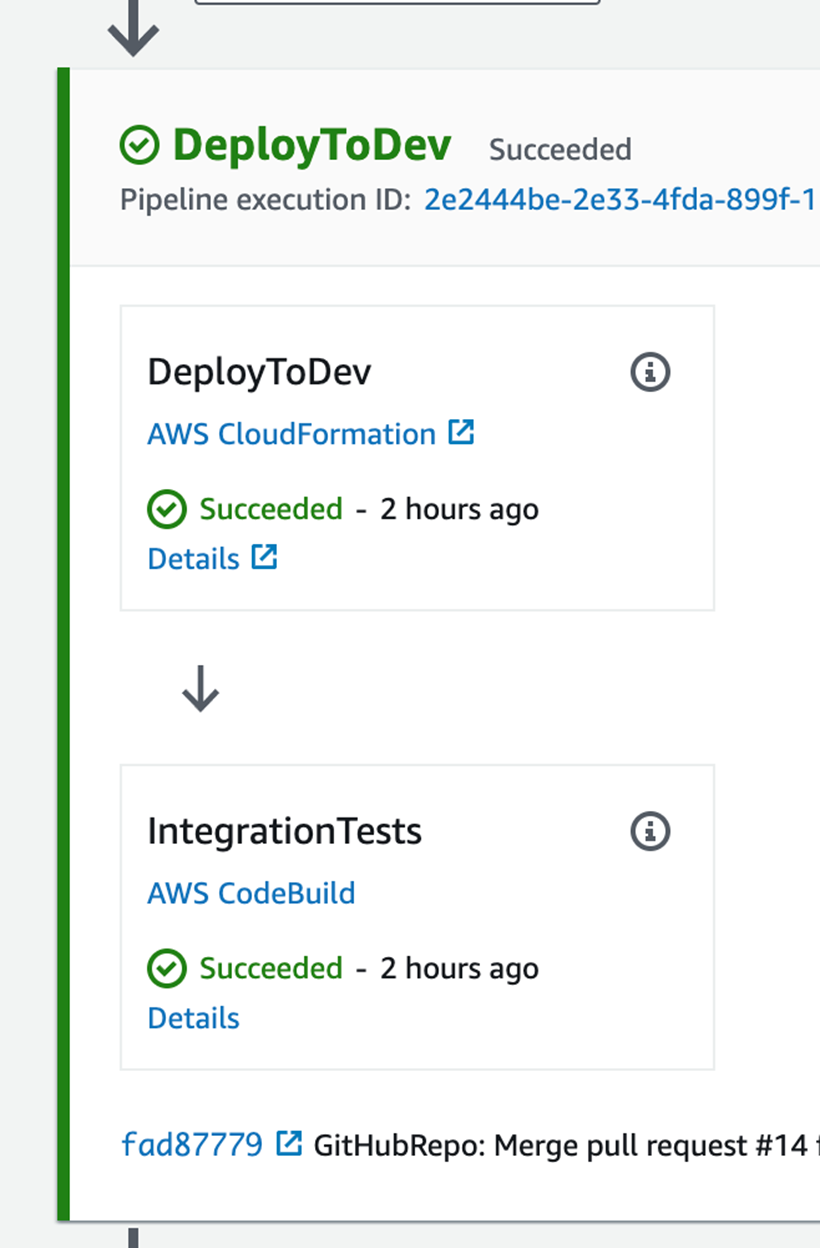Click external link icon beside AWS CloudFormation
This screenshot has height=1248, width=820.
461,433
